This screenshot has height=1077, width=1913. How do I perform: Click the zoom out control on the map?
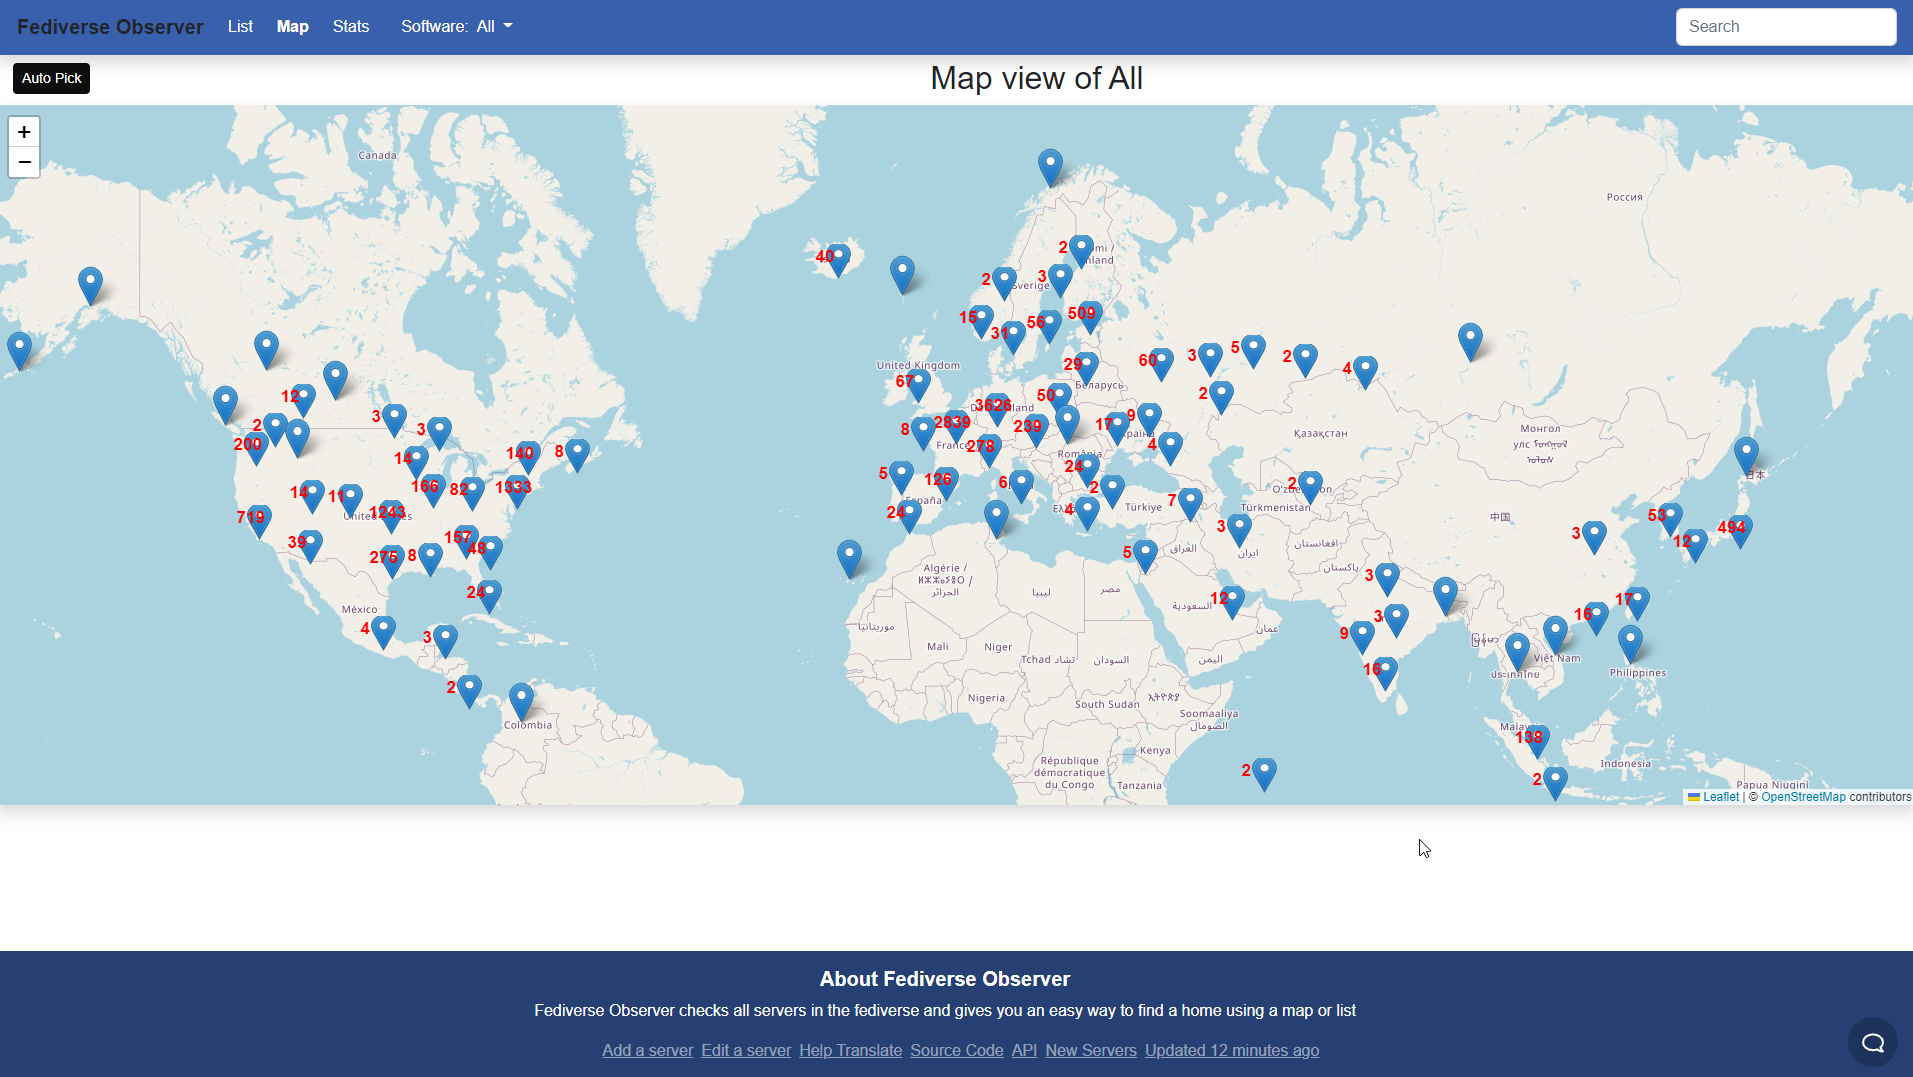[23, 162]
